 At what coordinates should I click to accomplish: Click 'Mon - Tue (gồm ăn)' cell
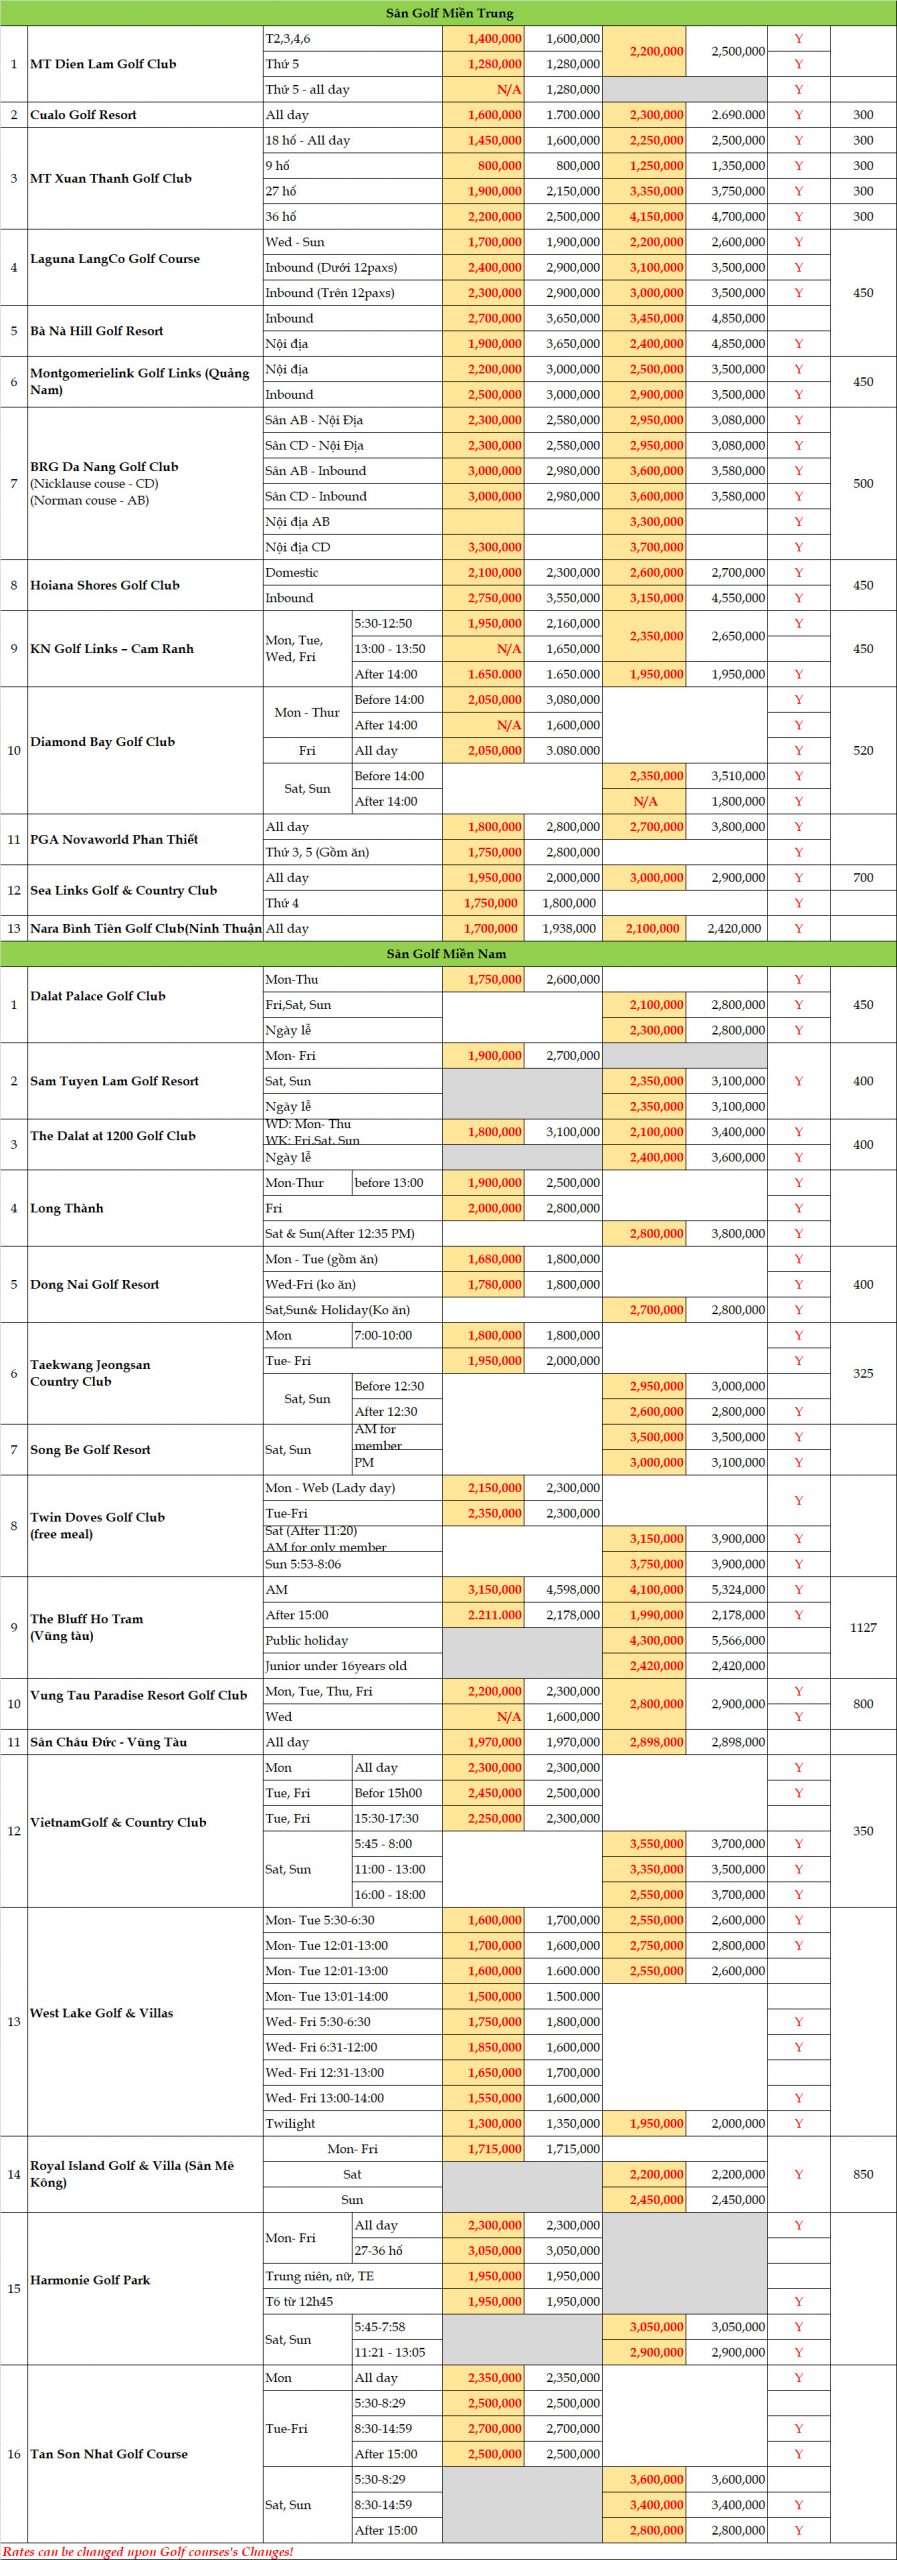coord(352,1259)
